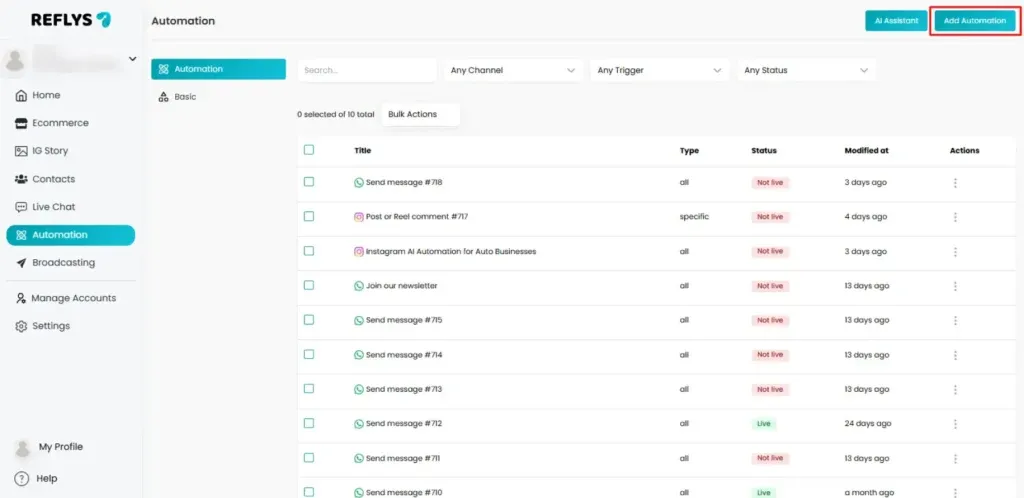Screen dimensions: 1024x498
Task: Click the Search input field
Action: point(367,70)
